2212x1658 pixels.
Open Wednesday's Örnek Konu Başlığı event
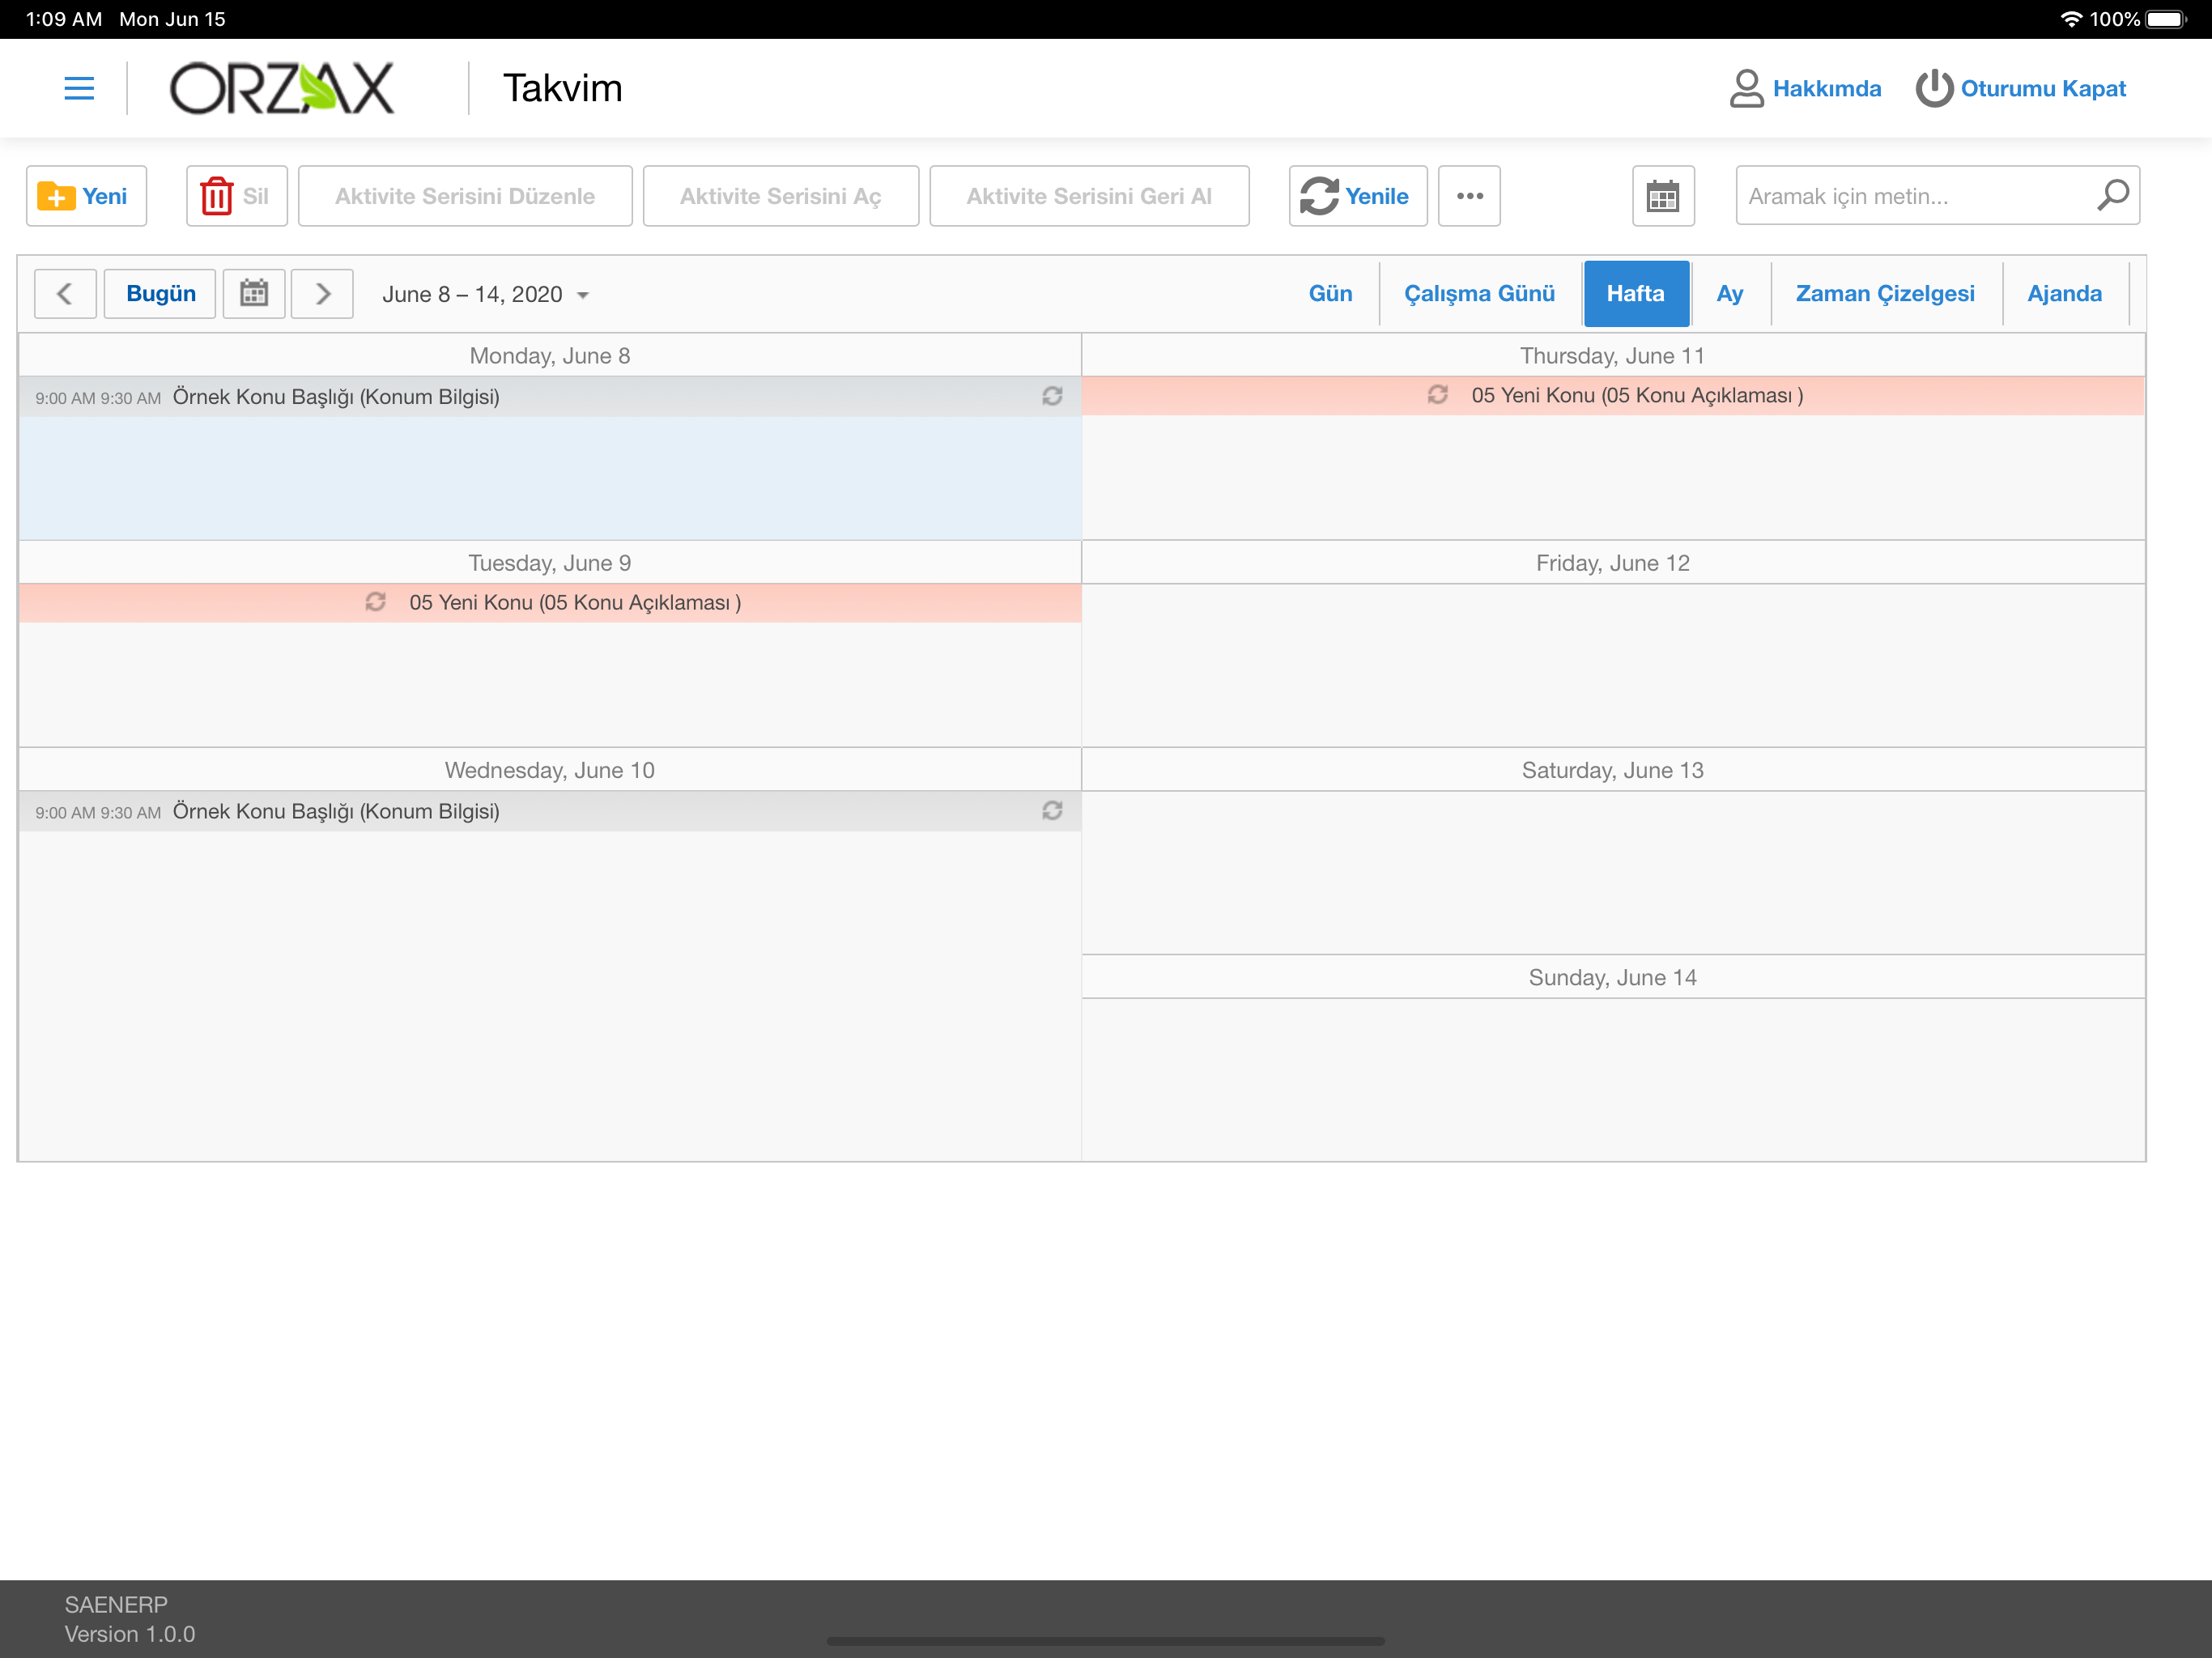click(550, 811)
